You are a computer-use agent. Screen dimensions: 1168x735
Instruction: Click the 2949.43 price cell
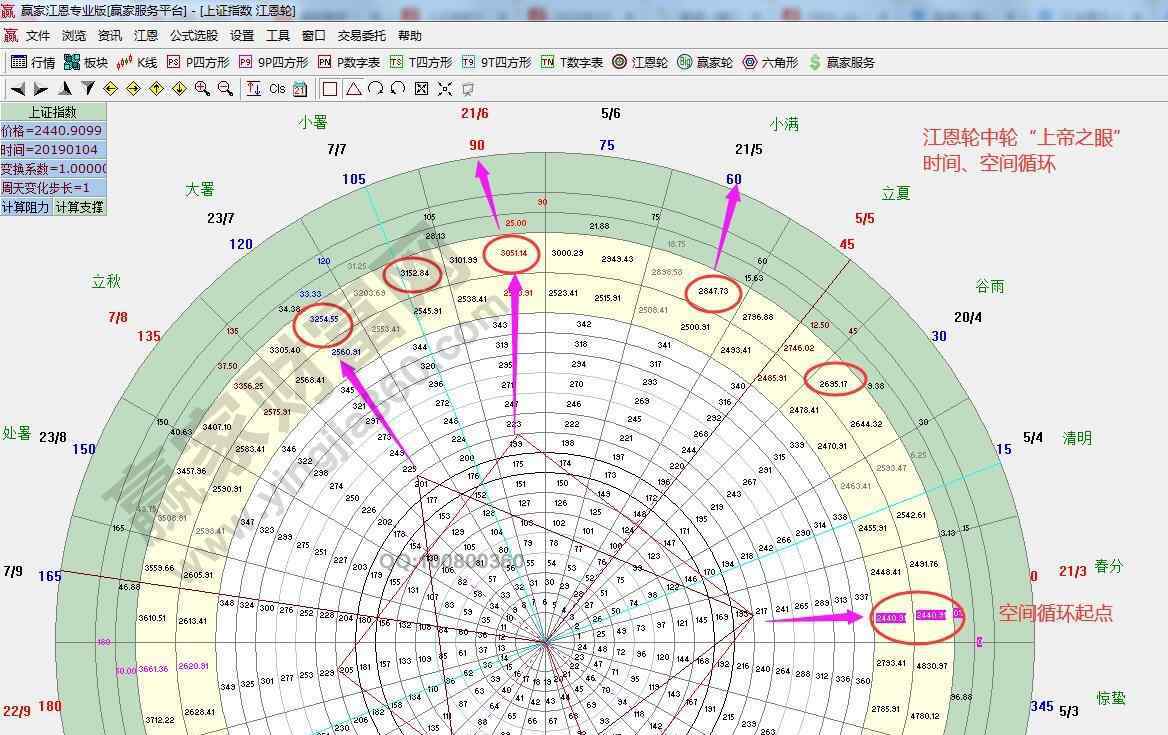point(617,259)
